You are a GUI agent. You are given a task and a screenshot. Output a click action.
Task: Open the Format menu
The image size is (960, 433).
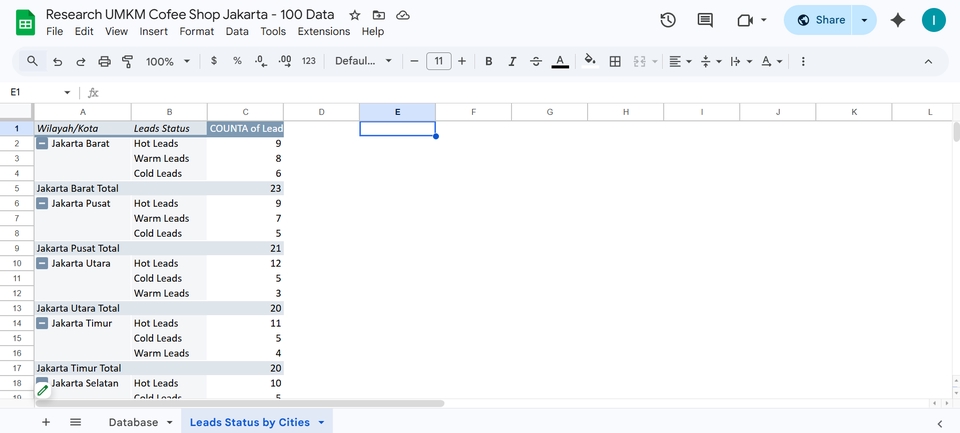pos(197,31)
